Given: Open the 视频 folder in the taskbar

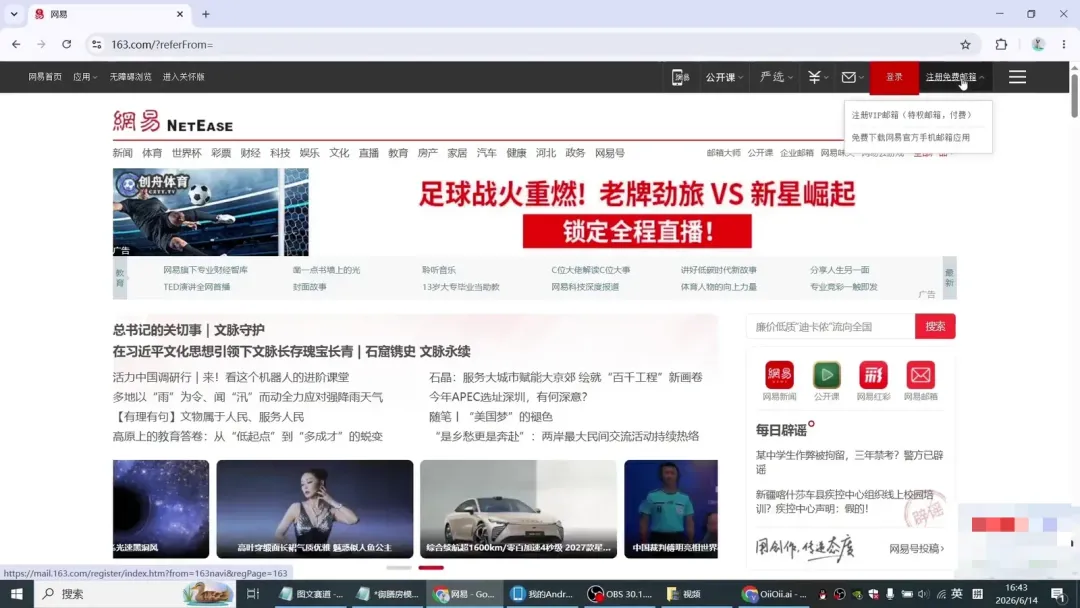Looking at the screenshot, I should pos(684,594).
